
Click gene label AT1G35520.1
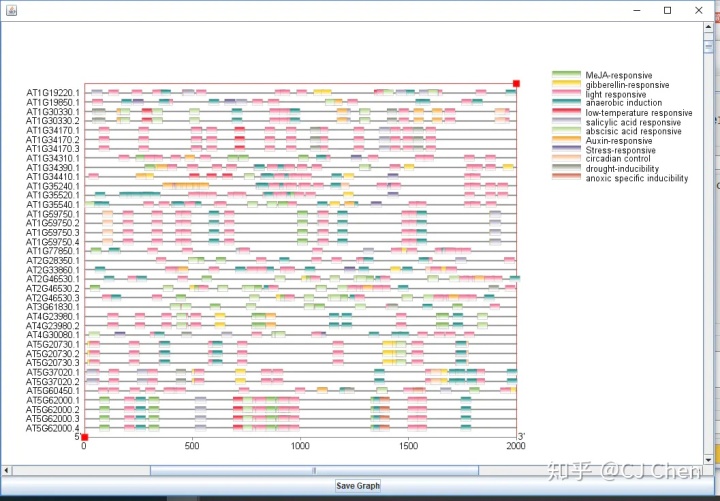53,195
